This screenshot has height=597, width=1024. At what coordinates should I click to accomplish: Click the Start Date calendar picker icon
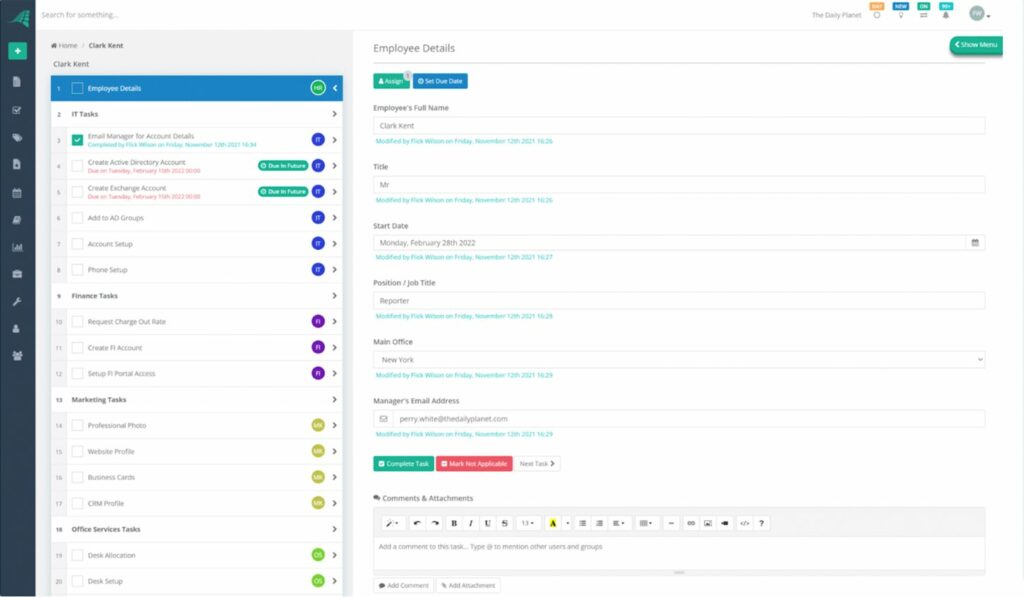[975, 242]
